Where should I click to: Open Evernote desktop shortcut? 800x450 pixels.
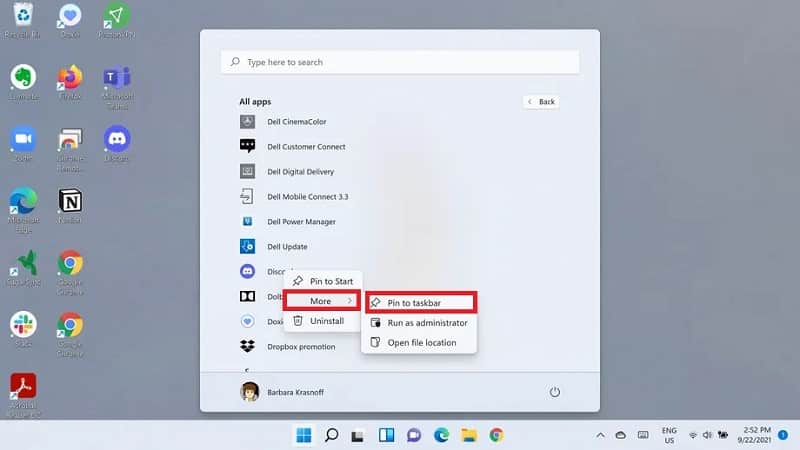[23, 82]
